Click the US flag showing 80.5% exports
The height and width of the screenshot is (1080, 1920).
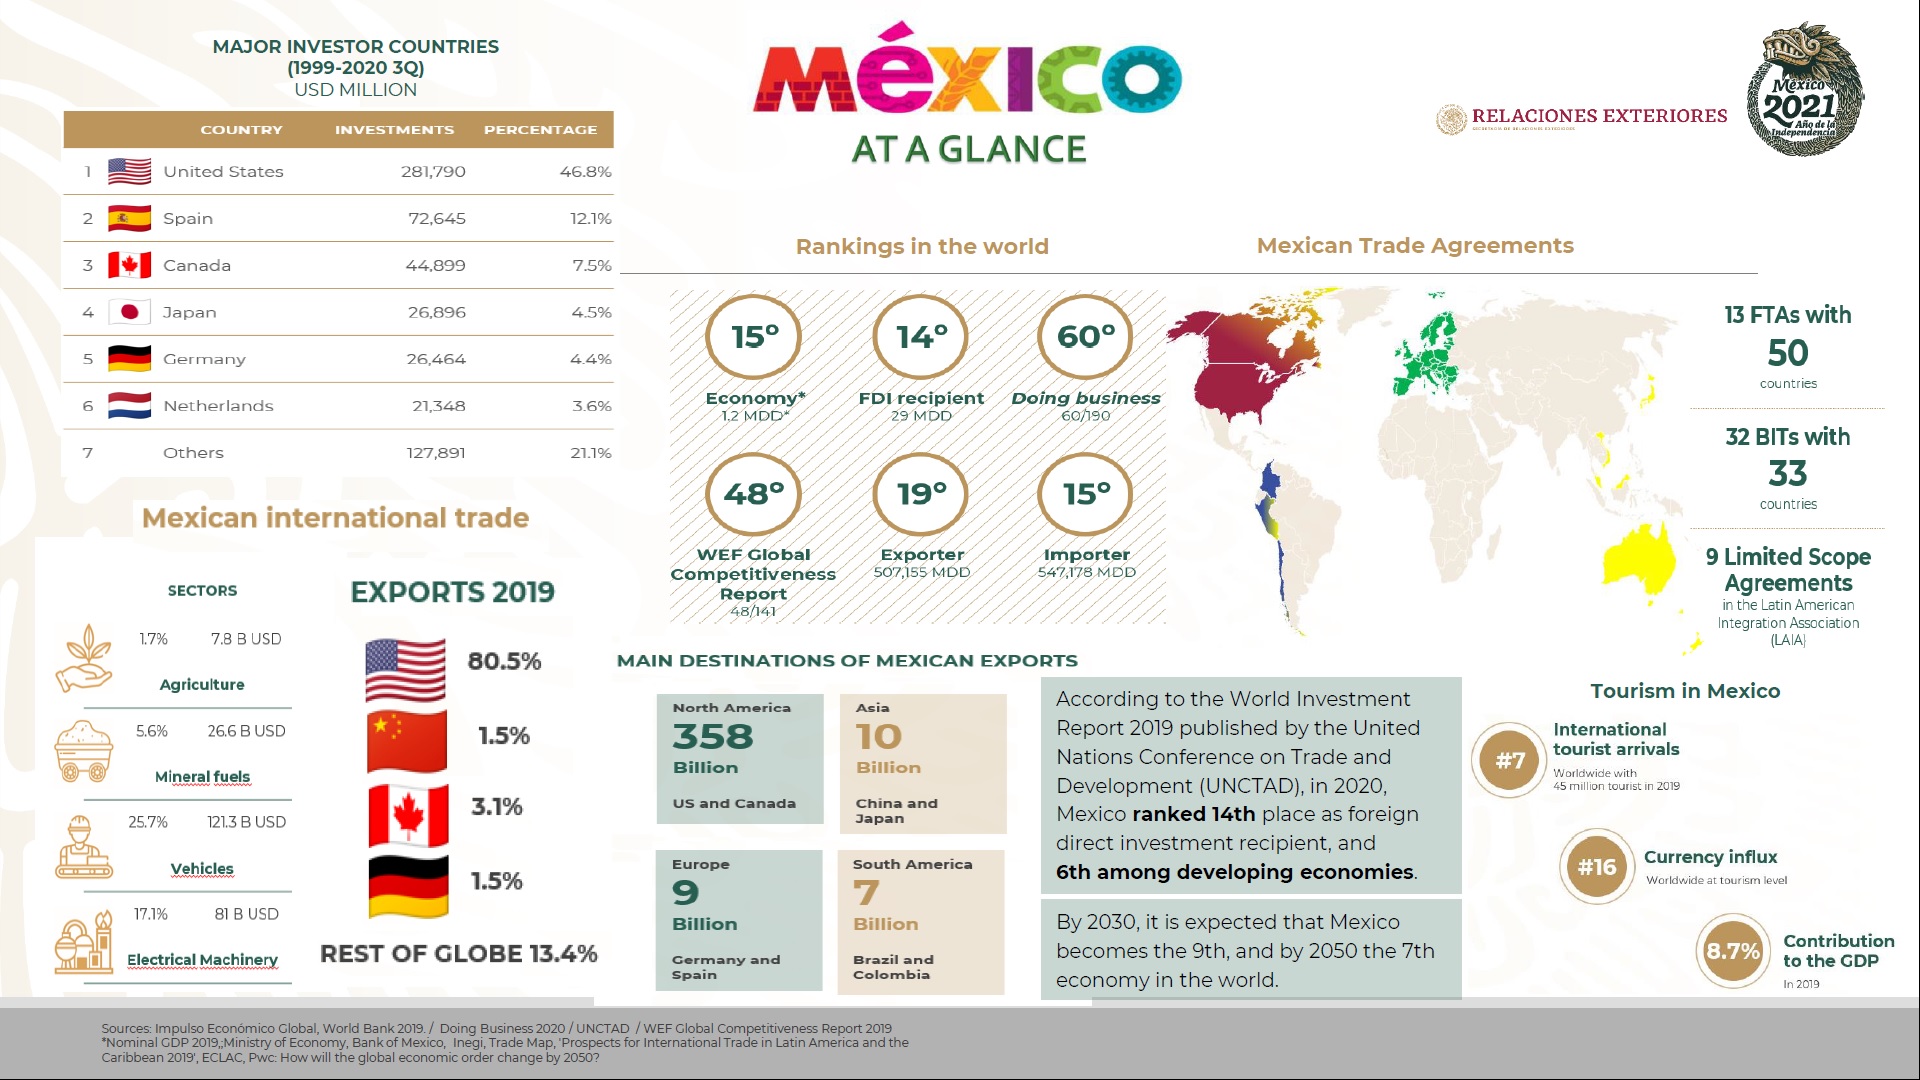[x=405, y=670]
